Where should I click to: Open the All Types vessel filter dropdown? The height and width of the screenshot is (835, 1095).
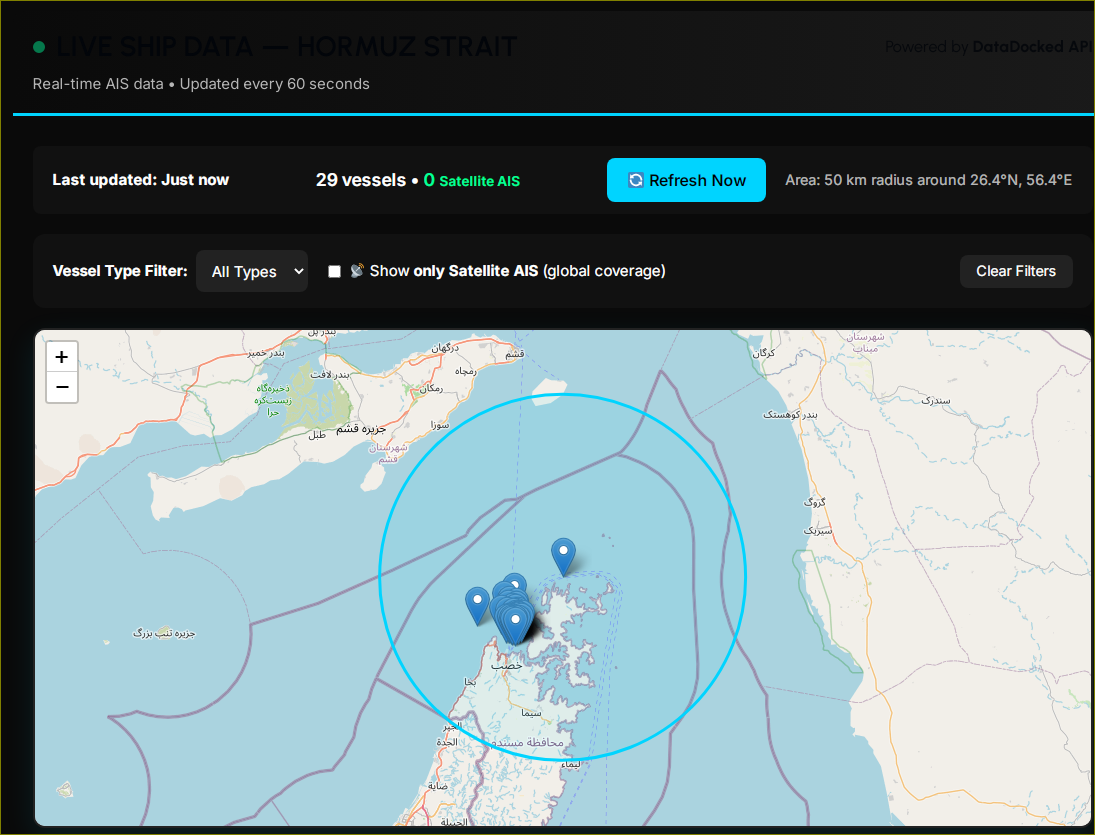tap(251, 271)
